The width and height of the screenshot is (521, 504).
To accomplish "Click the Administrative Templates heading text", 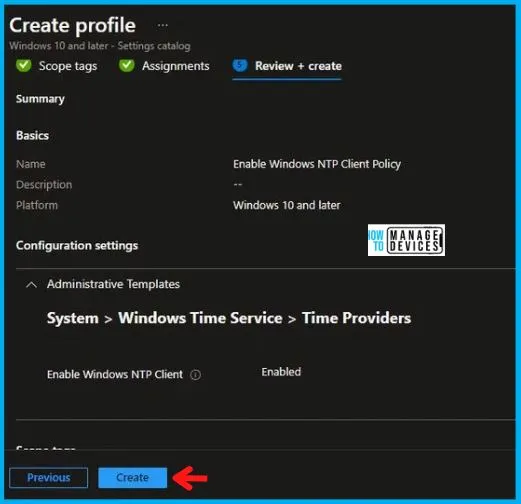I will coord(113,284).
